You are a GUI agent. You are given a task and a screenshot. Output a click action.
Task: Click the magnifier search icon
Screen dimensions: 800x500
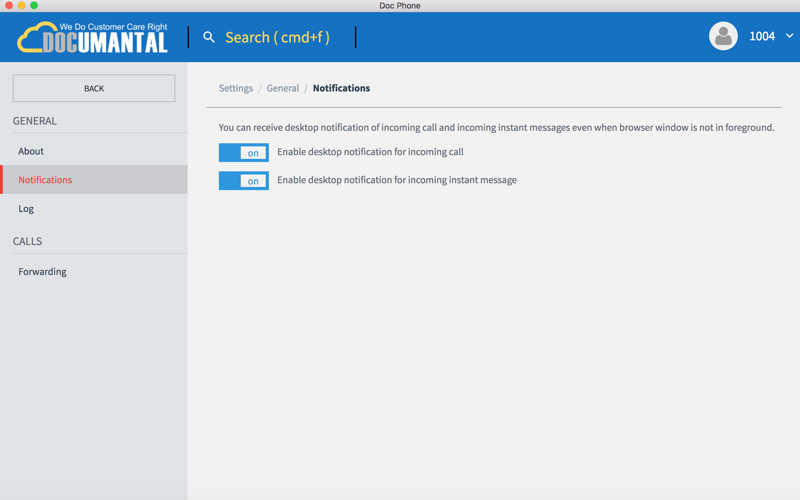click(x=209, y=37)
